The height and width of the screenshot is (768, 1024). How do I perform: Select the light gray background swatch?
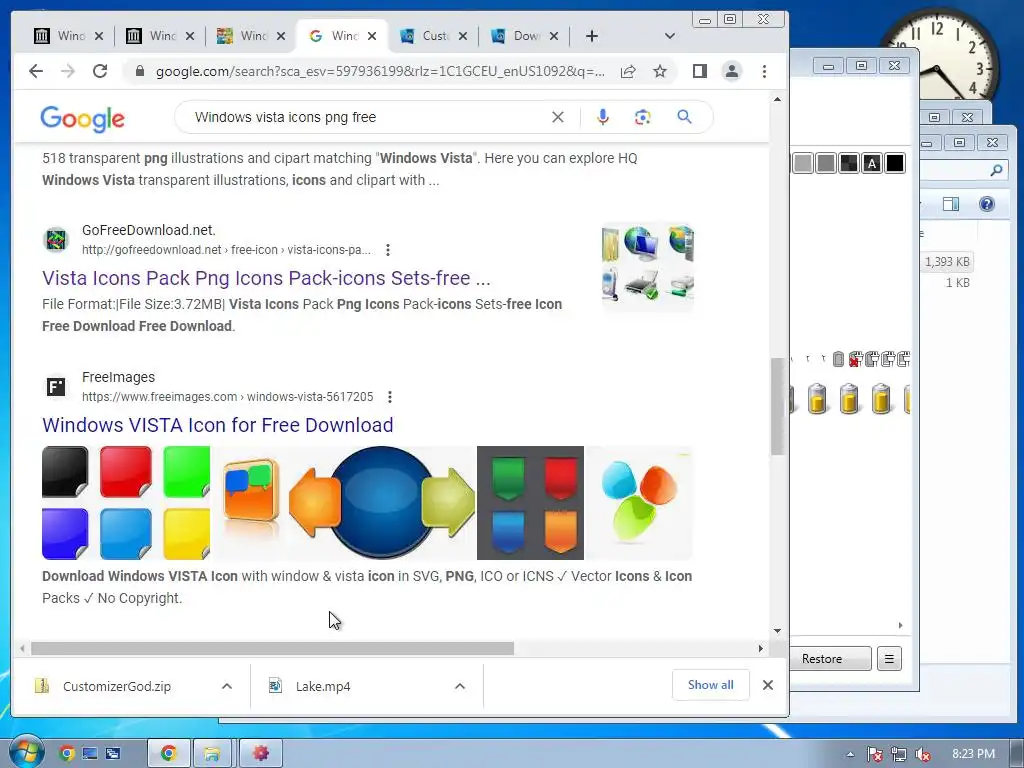[x=803, y=163]
